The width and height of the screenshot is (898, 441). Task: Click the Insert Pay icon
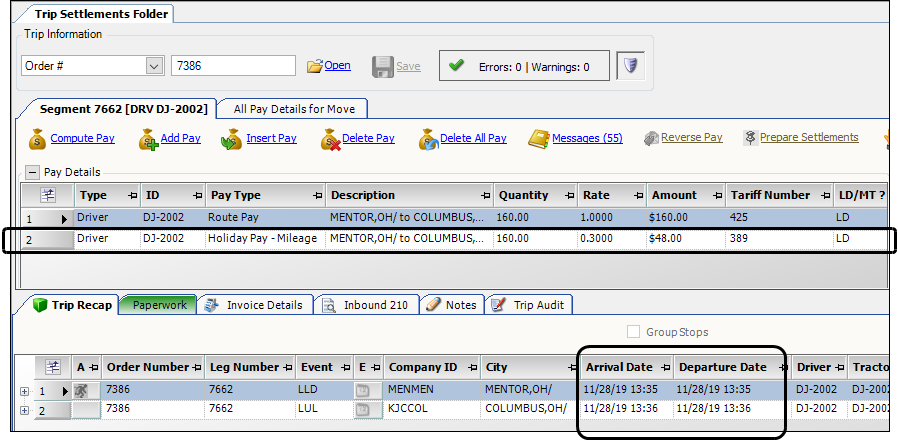click(x=232, y=139)
